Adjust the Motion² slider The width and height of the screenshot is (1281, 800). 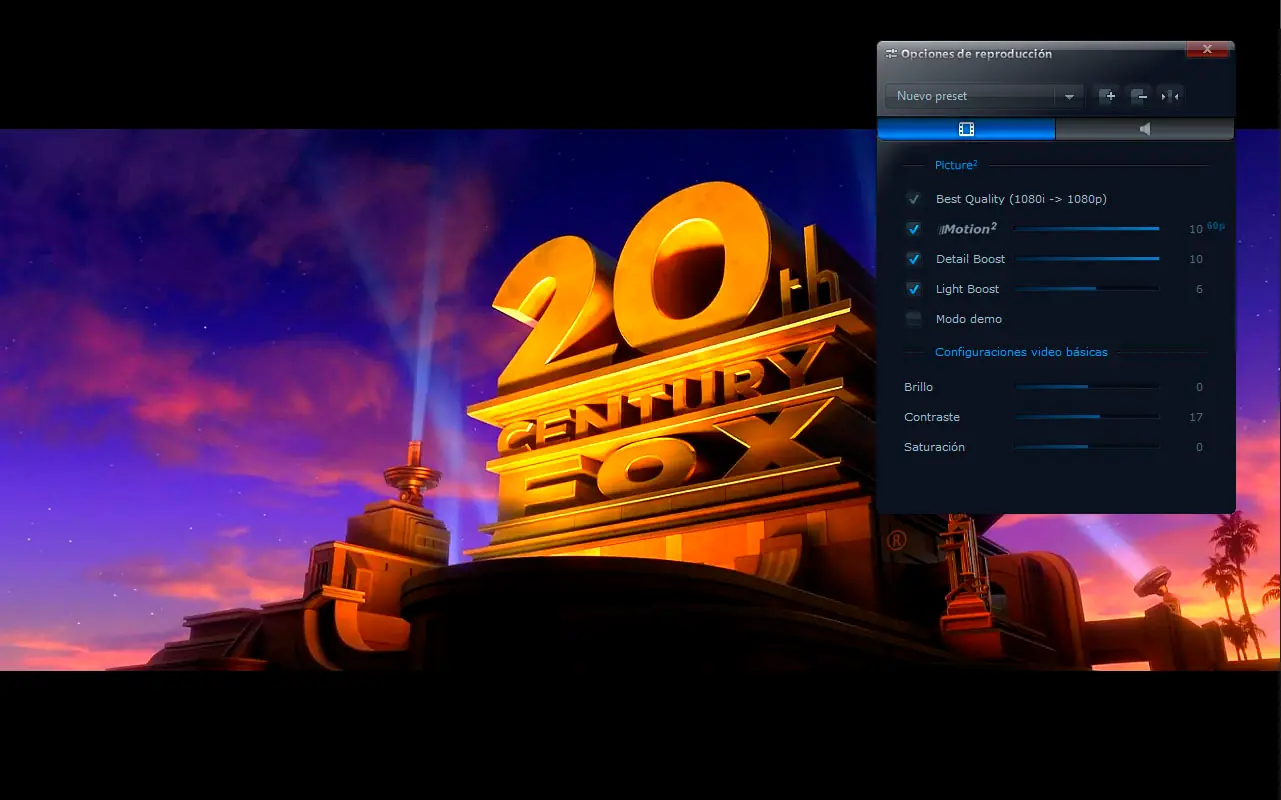(x=1086, y=229)
